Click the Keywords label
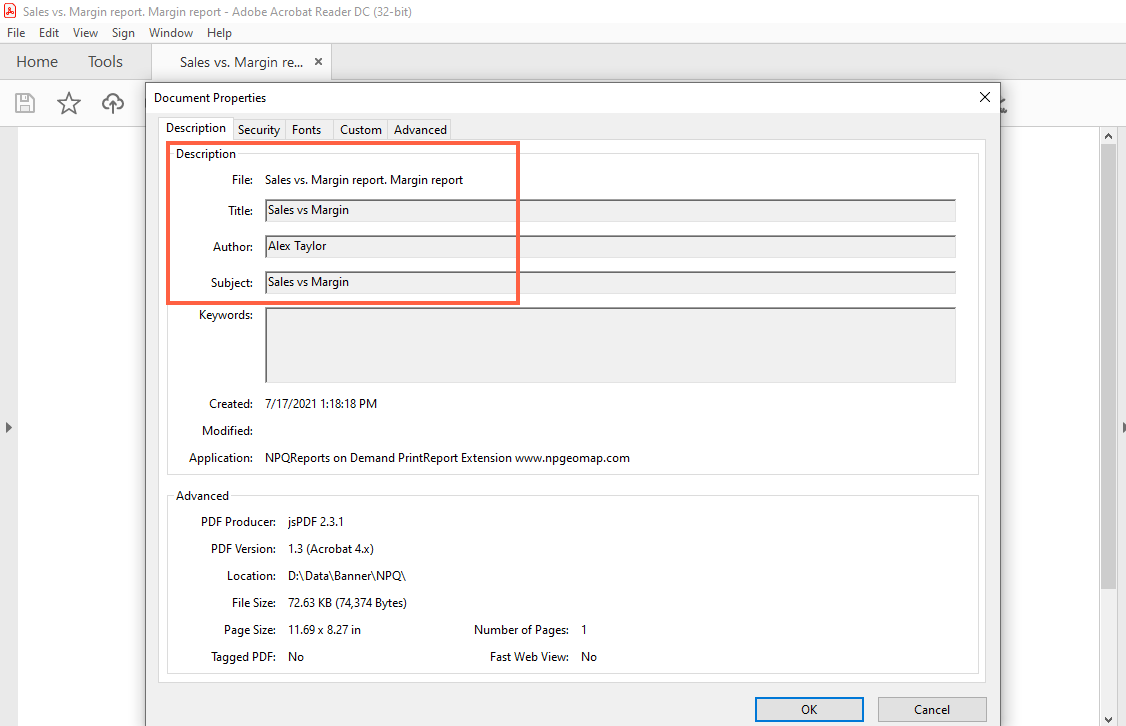The height and width of the screenshot is (726, 1126). [x=226, y=315]
